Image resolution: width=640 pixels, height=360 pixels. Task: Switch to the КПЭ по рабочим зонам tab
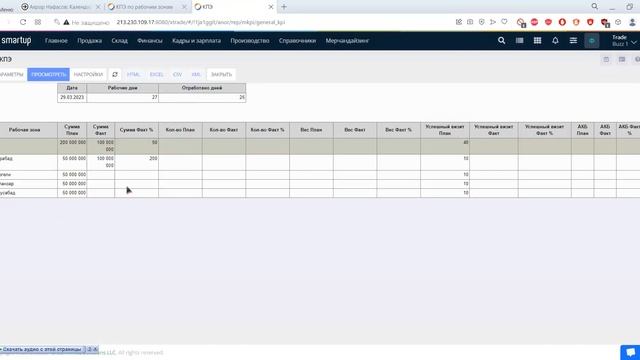click(x=144, y=7)
